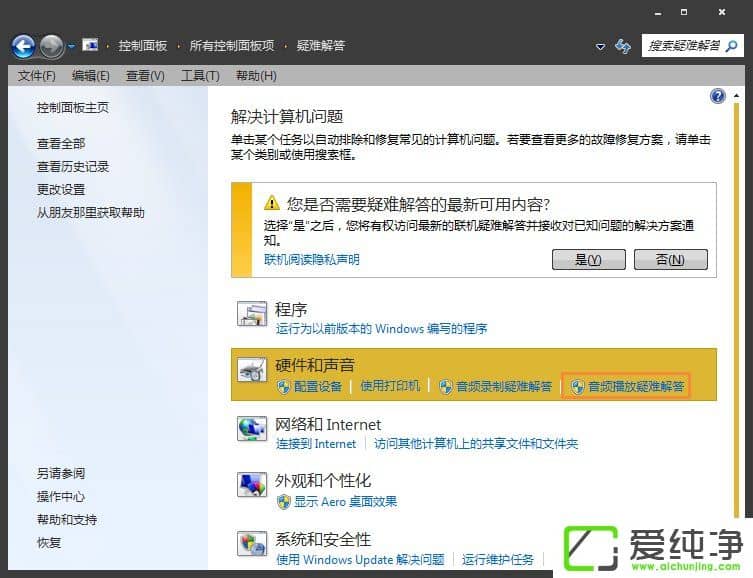Click the 系统和安全性 category icon

(x=251, y=543)
